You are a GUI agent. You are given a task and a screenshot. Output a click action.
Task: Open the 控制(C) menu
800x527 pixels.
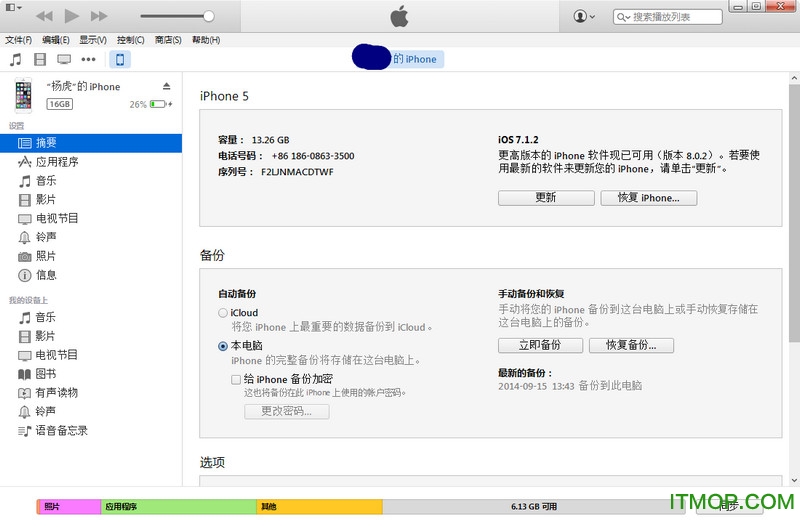[x=131, y=40]
